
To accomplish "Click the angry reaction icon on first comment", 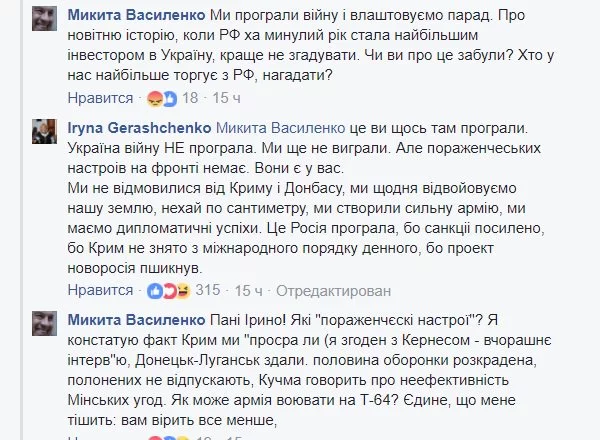I will click(x=155, y=98).
